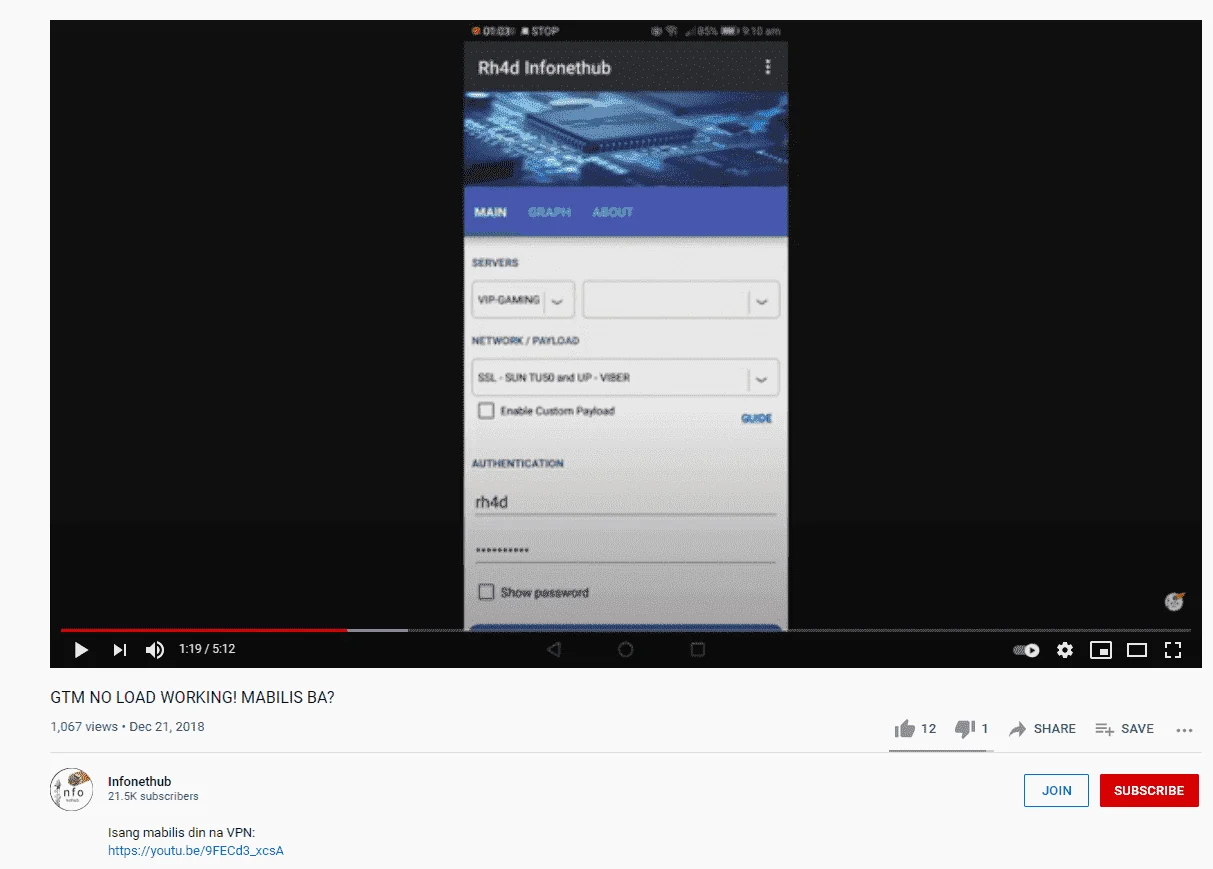The height and width of the screenshot is (869, 1213).
Task: Skip to next video
Action: click(120, 650)
